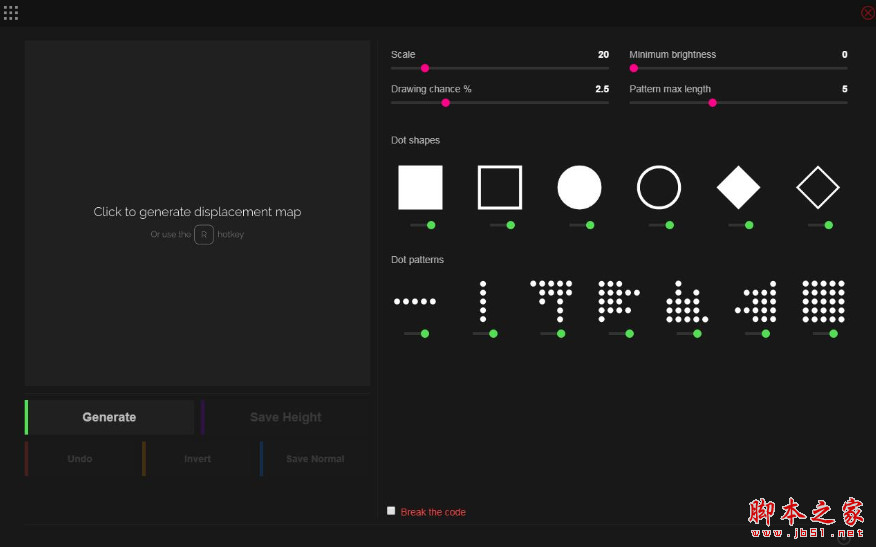Toggle the filled diamond shape switch

click(741, 225)
